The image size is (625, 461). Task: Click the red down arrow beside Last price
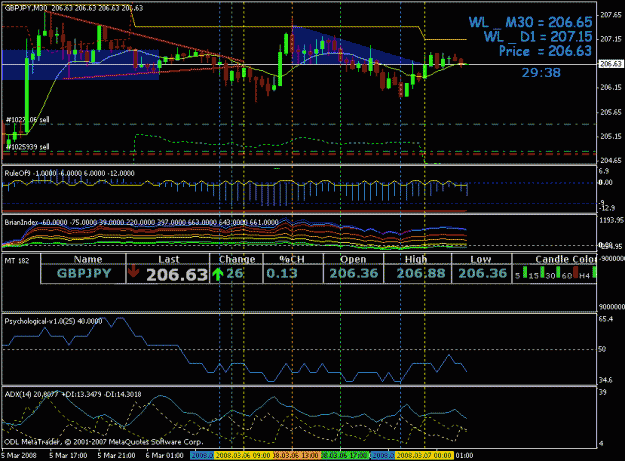pos(134,272)
